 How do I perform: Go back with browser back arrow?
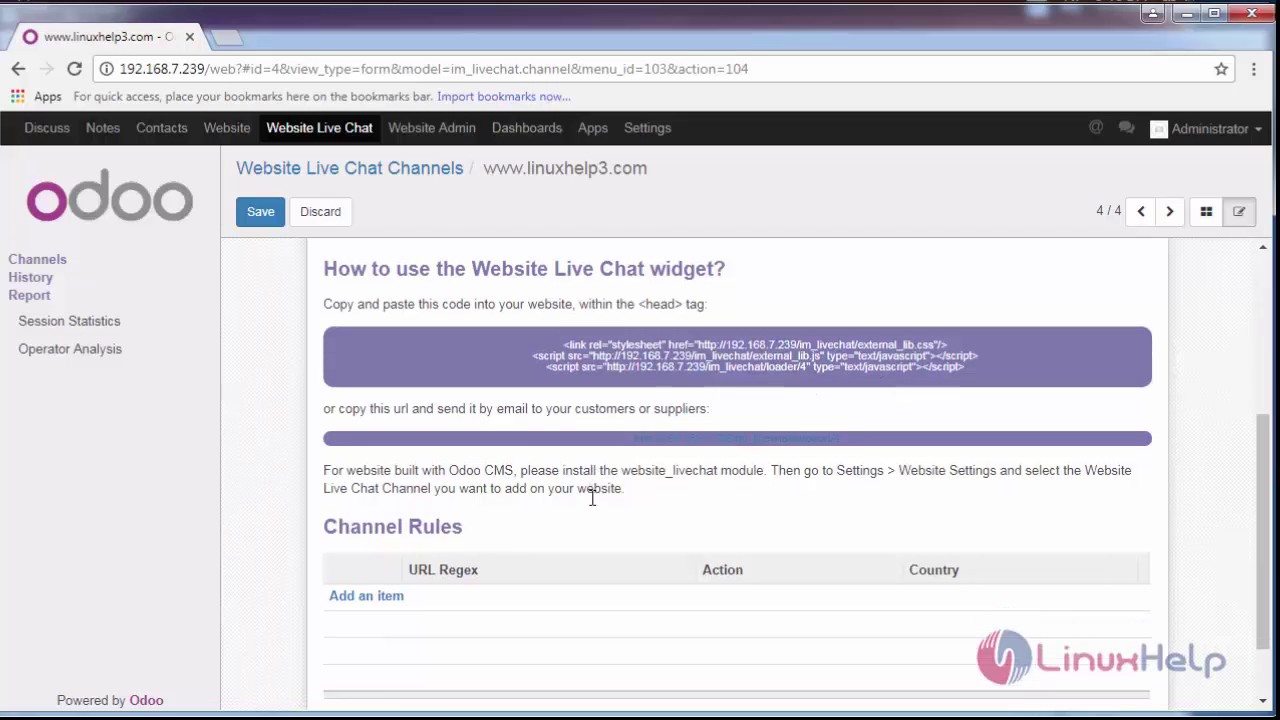(18, 69)
